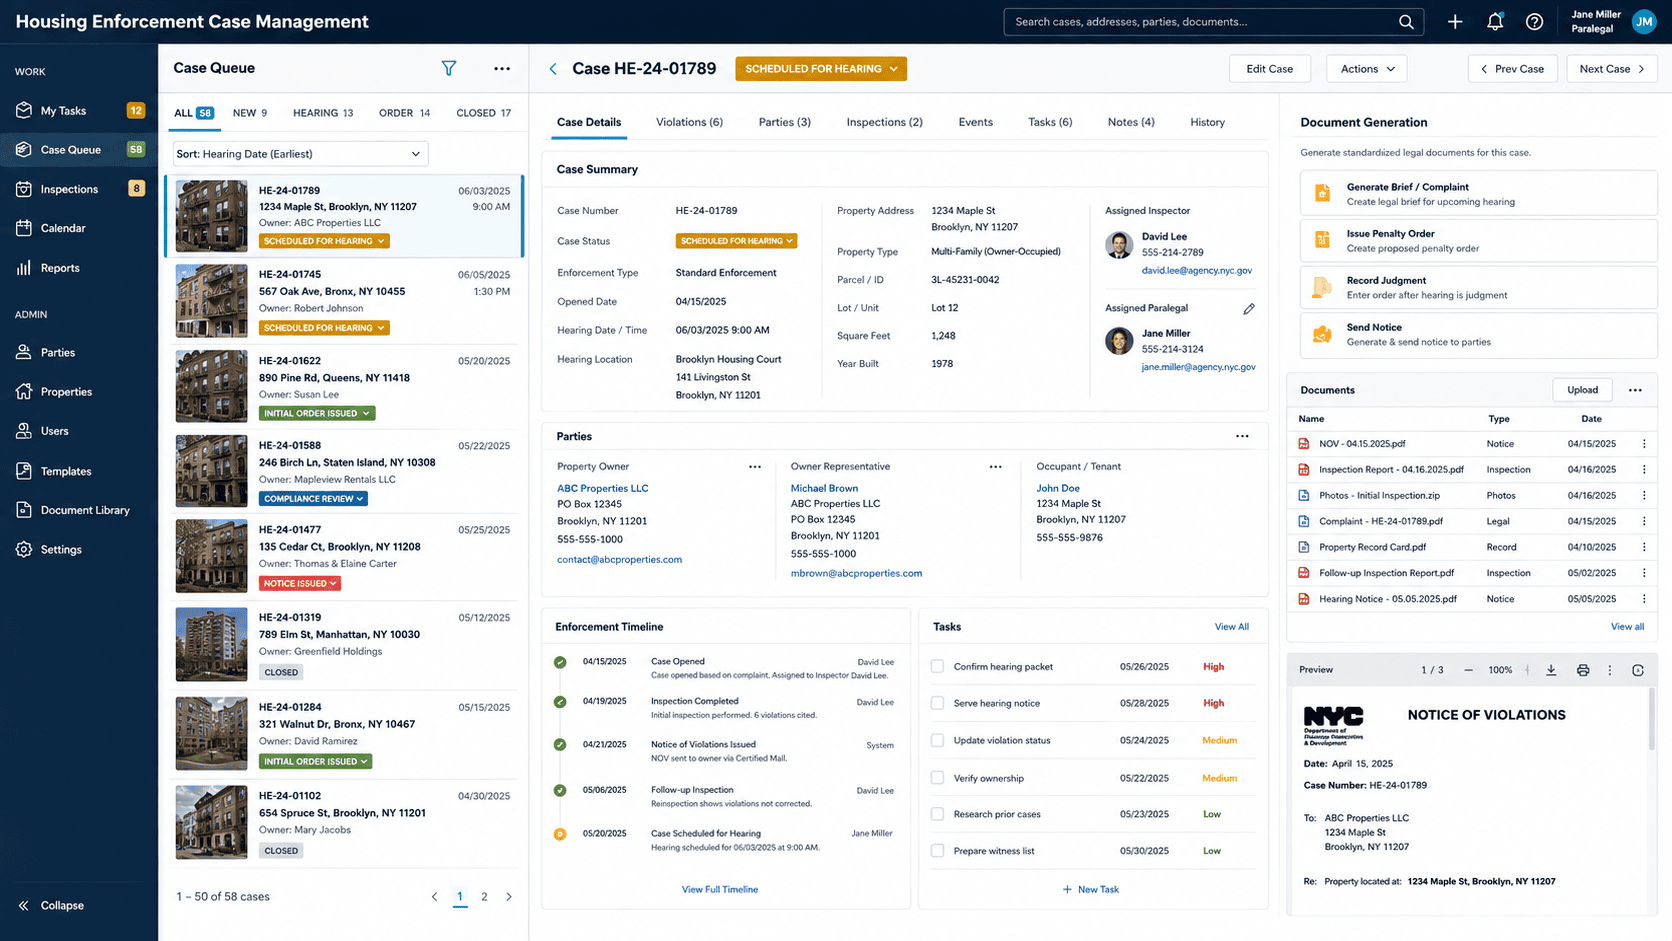Check the Verify ownership task
The image size is (1672, 941).
coord(937,777)
